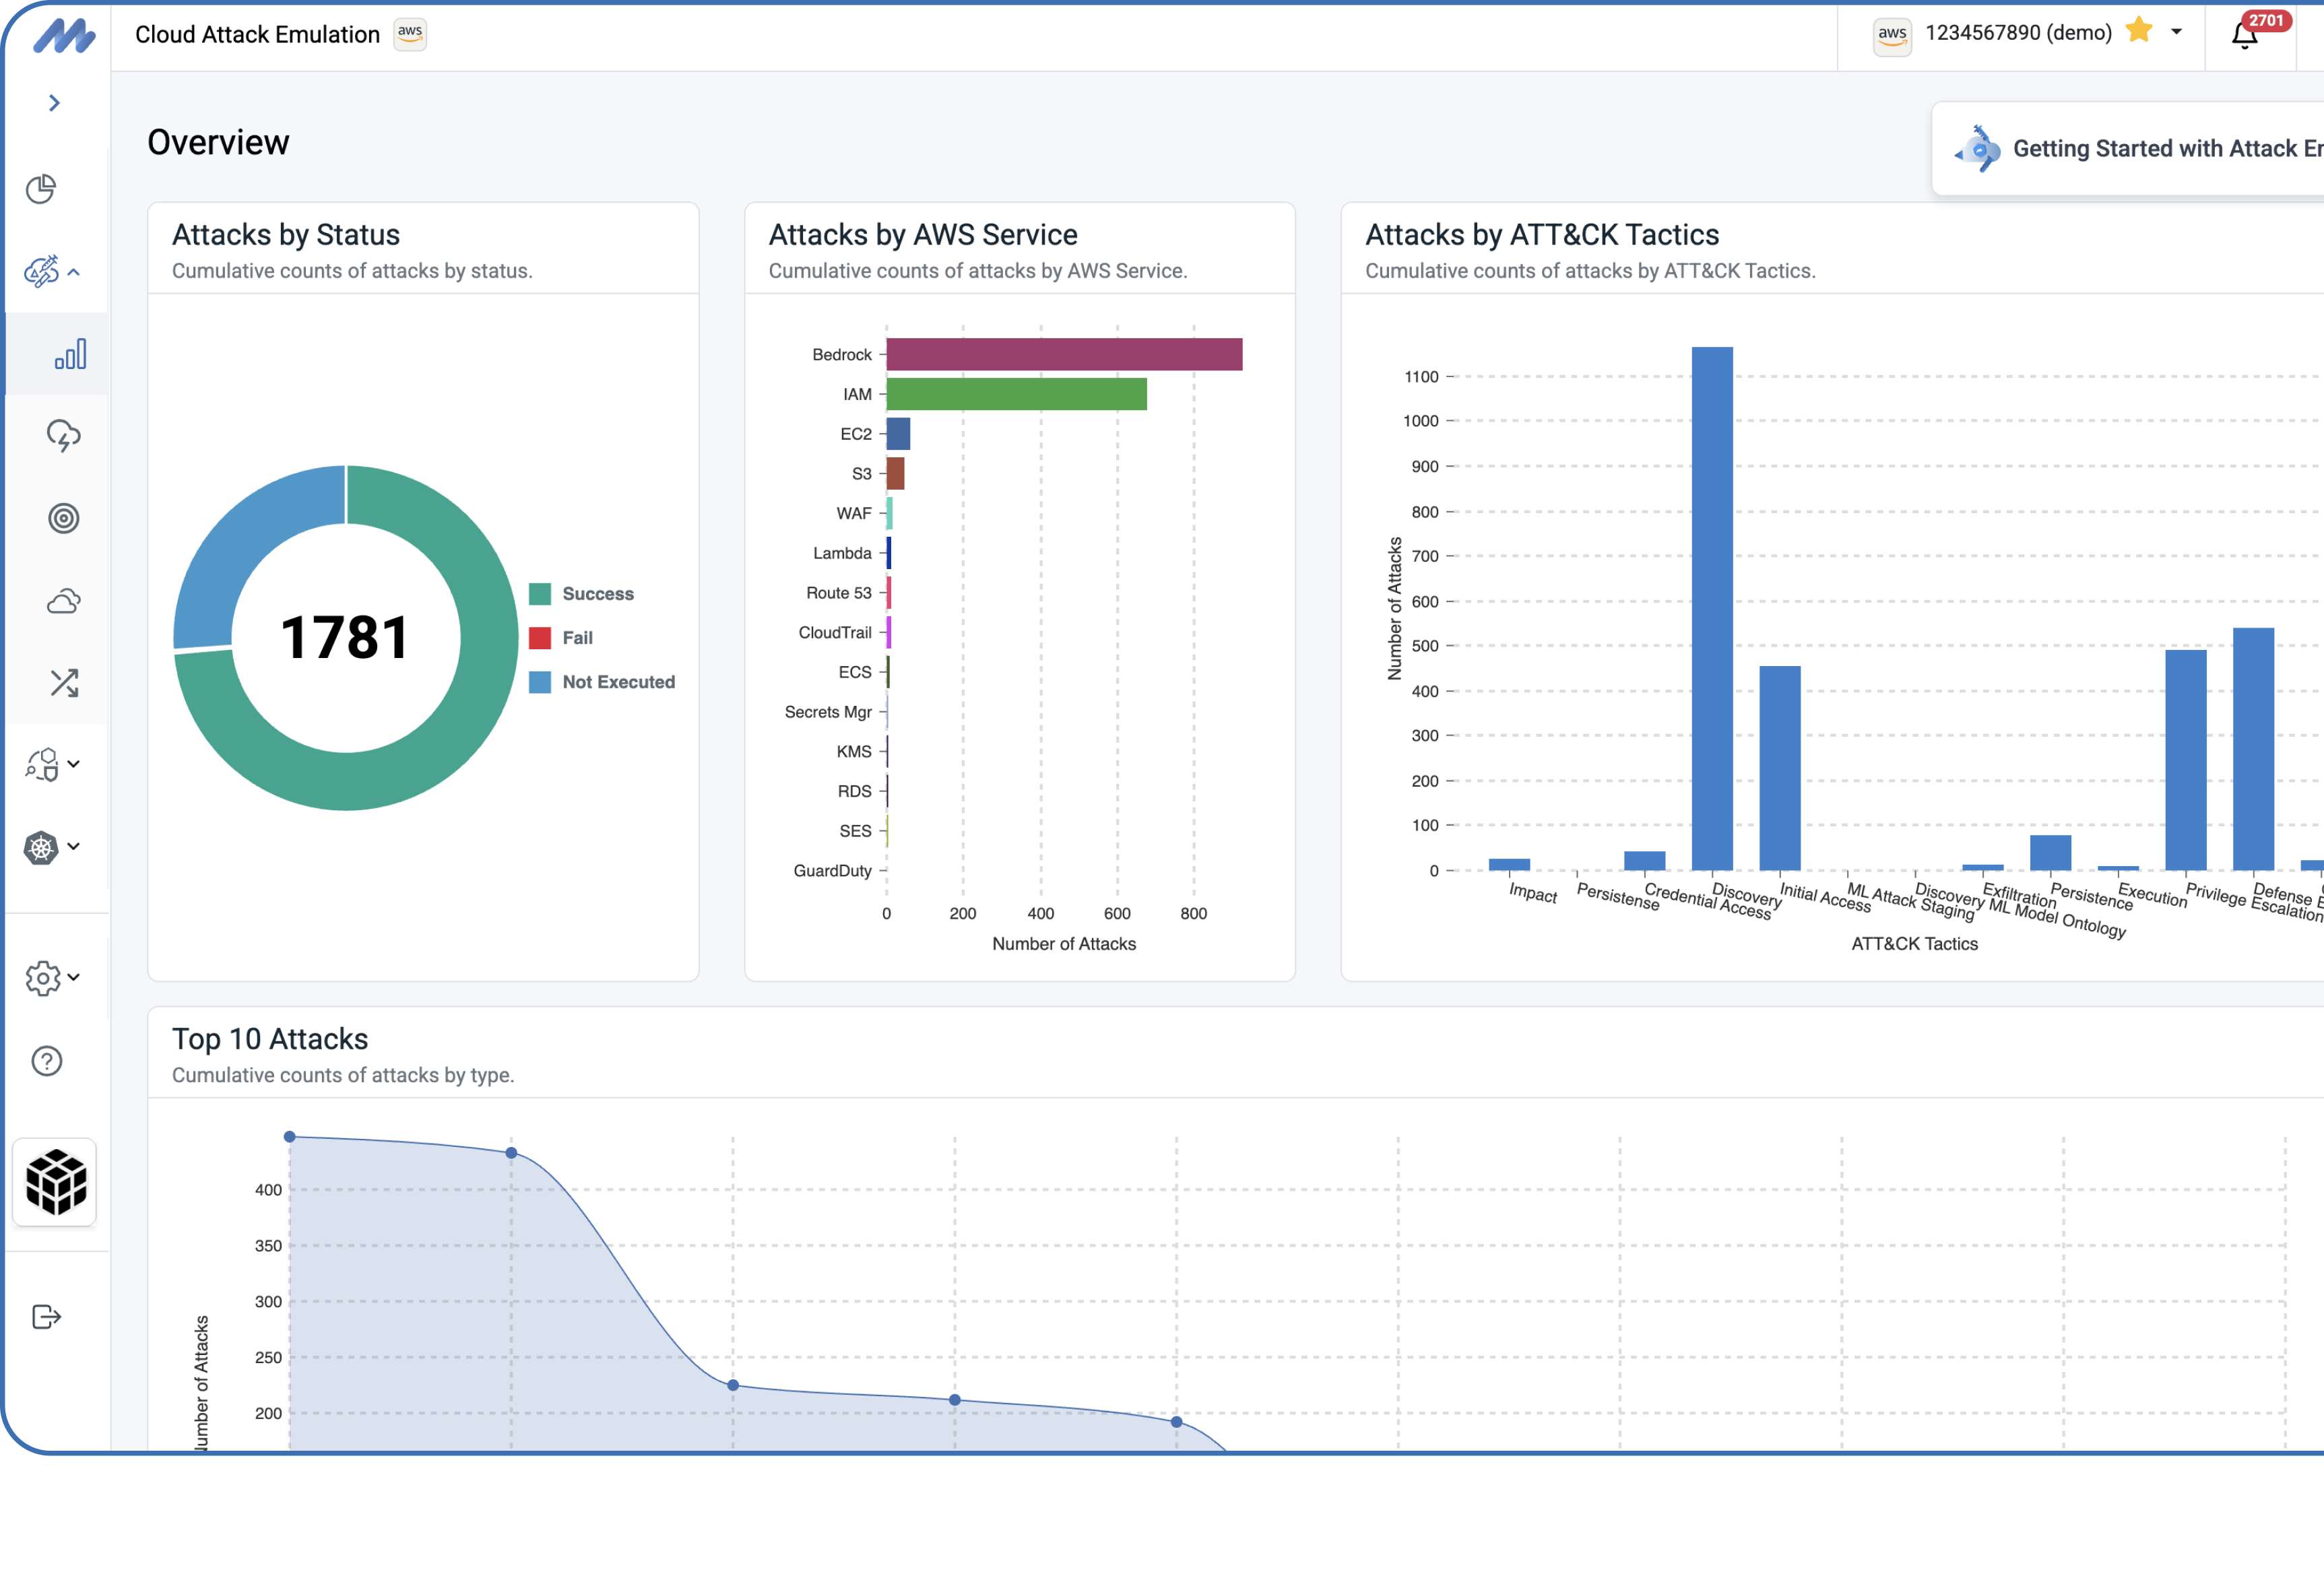Click the CloudTrail axis label
This screenshot has height=1578, width=2324.
pos(835,633)
